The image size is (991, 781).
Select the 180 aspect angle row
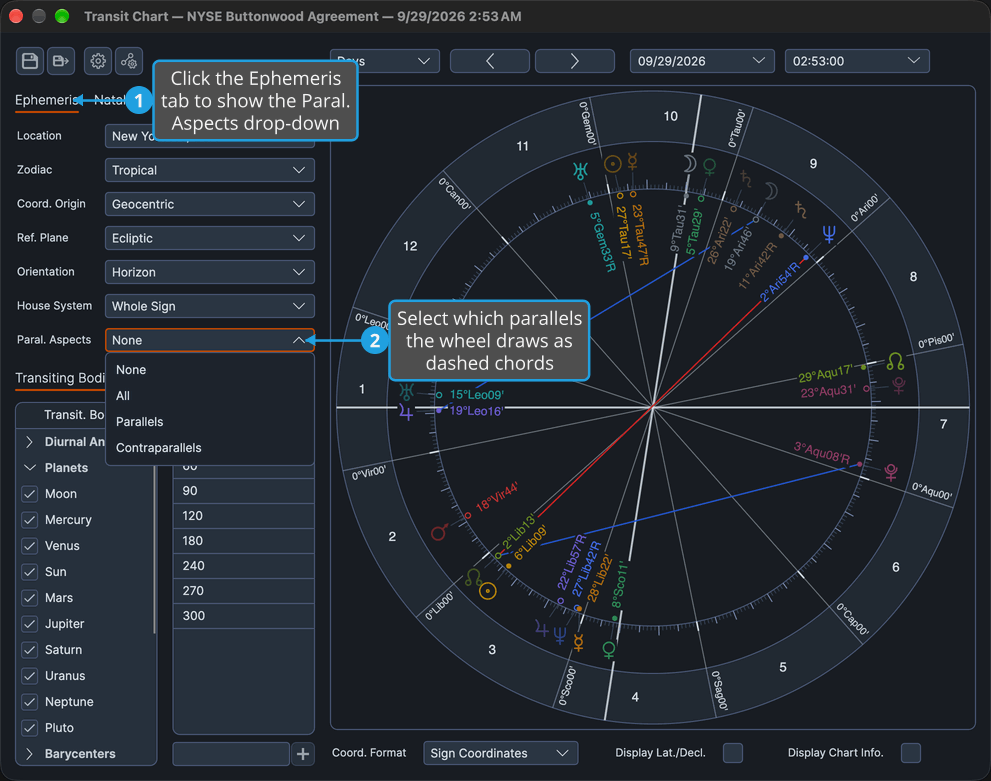tap(243, 541)
